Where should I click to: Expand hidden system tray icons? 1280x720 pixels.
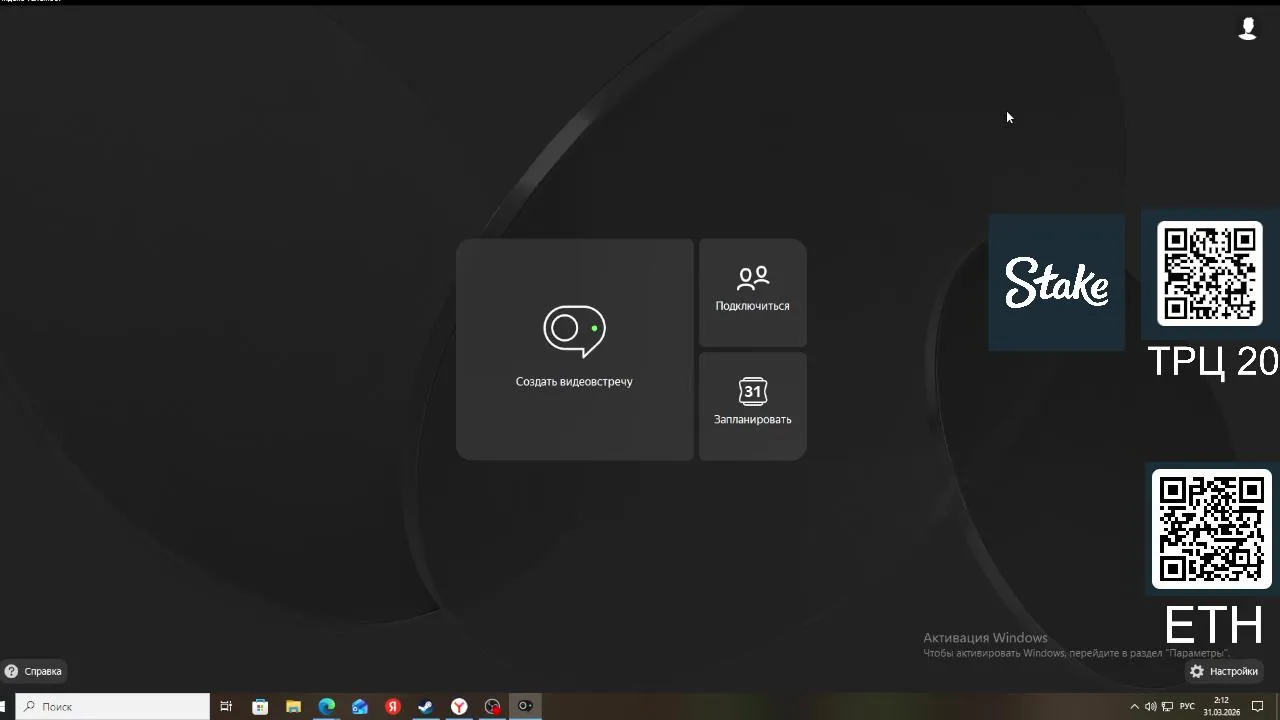[x=1134, y=706]
